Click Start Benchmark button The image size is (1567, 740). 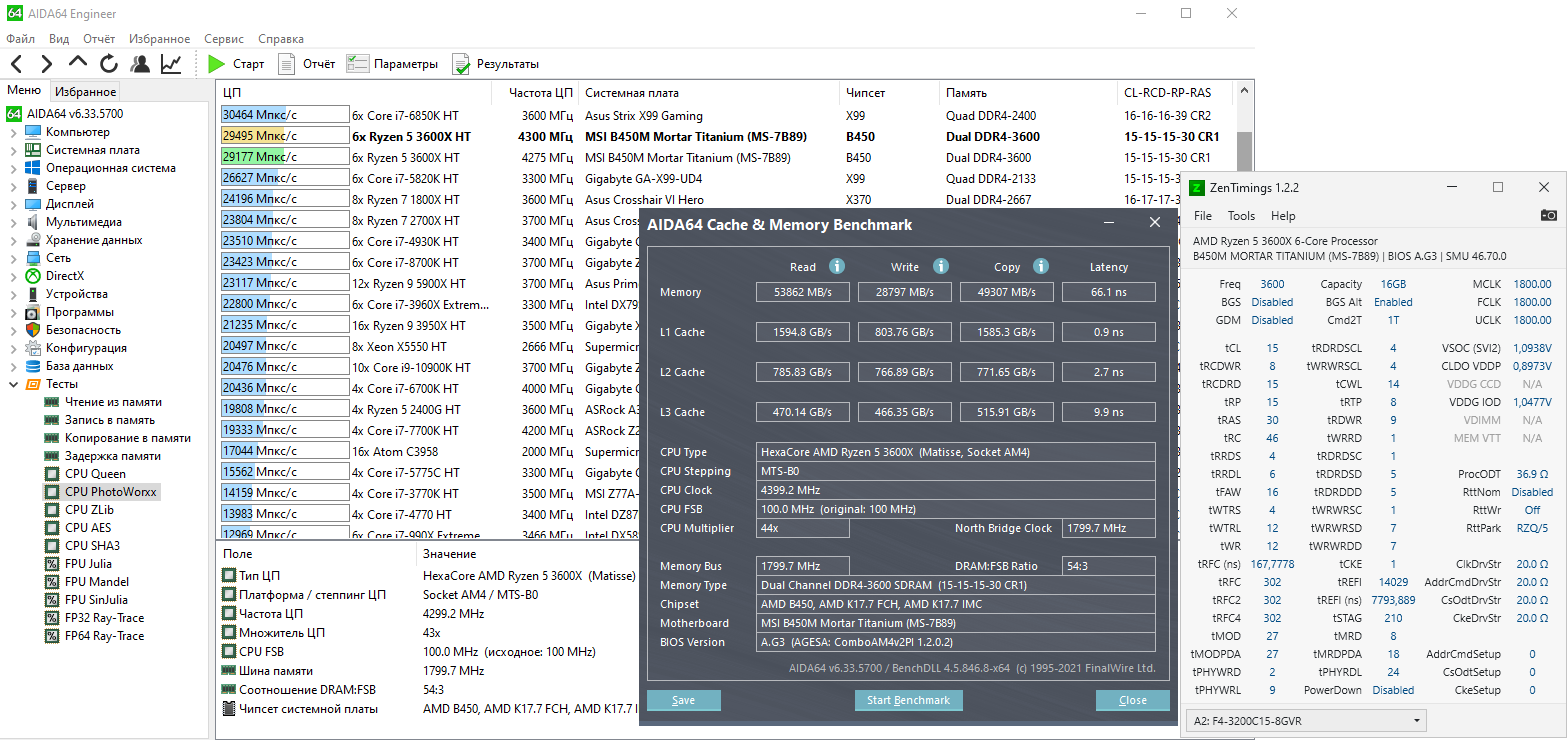908,700
